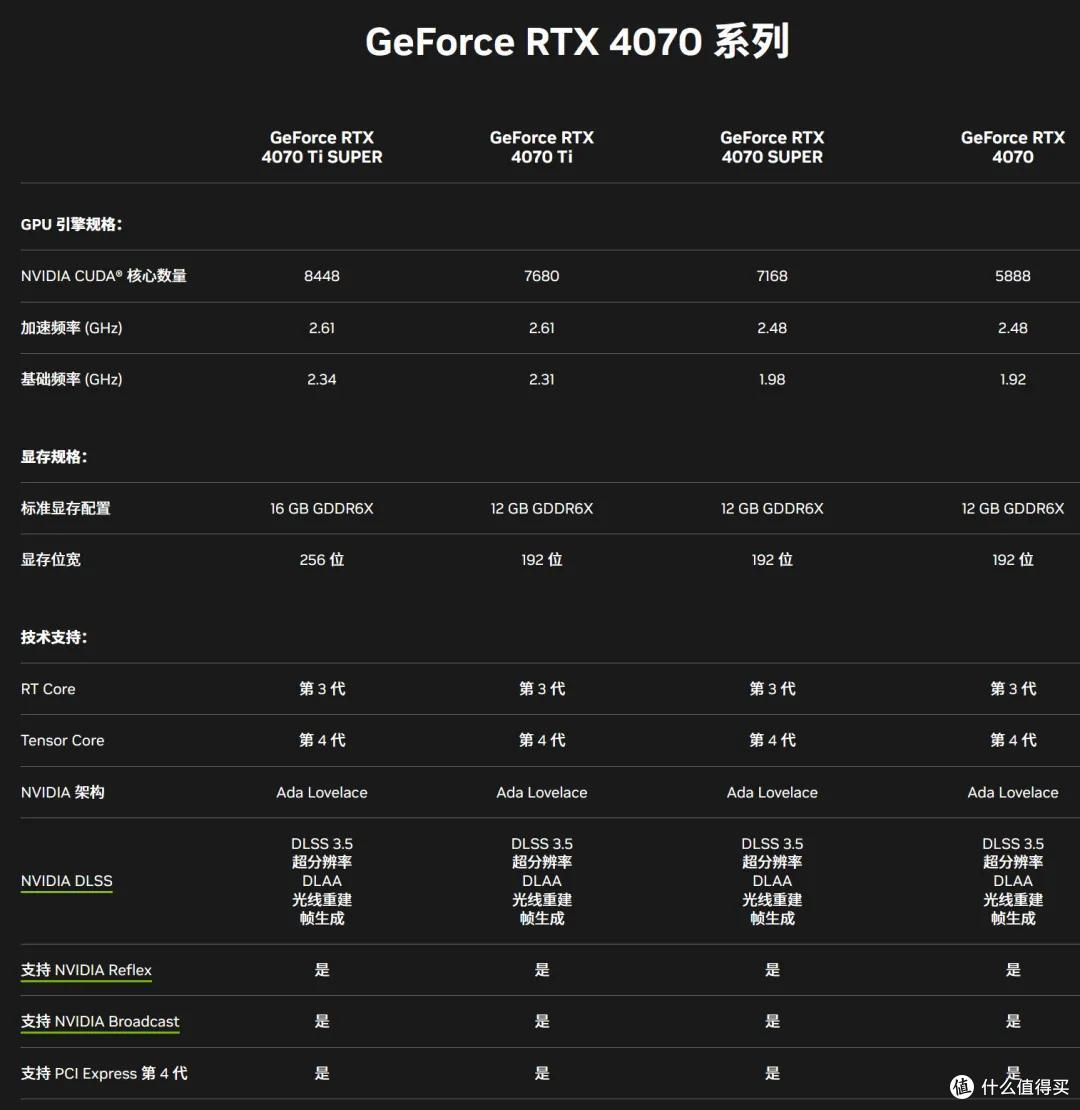Select the GeForce RTX 4070 column header

coord(1013,147)
